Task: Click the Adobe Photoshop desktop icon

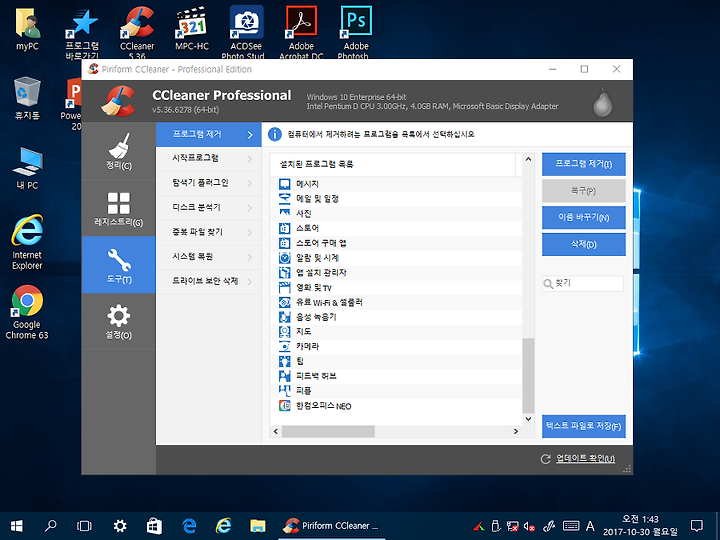Action: click(356, 32)
